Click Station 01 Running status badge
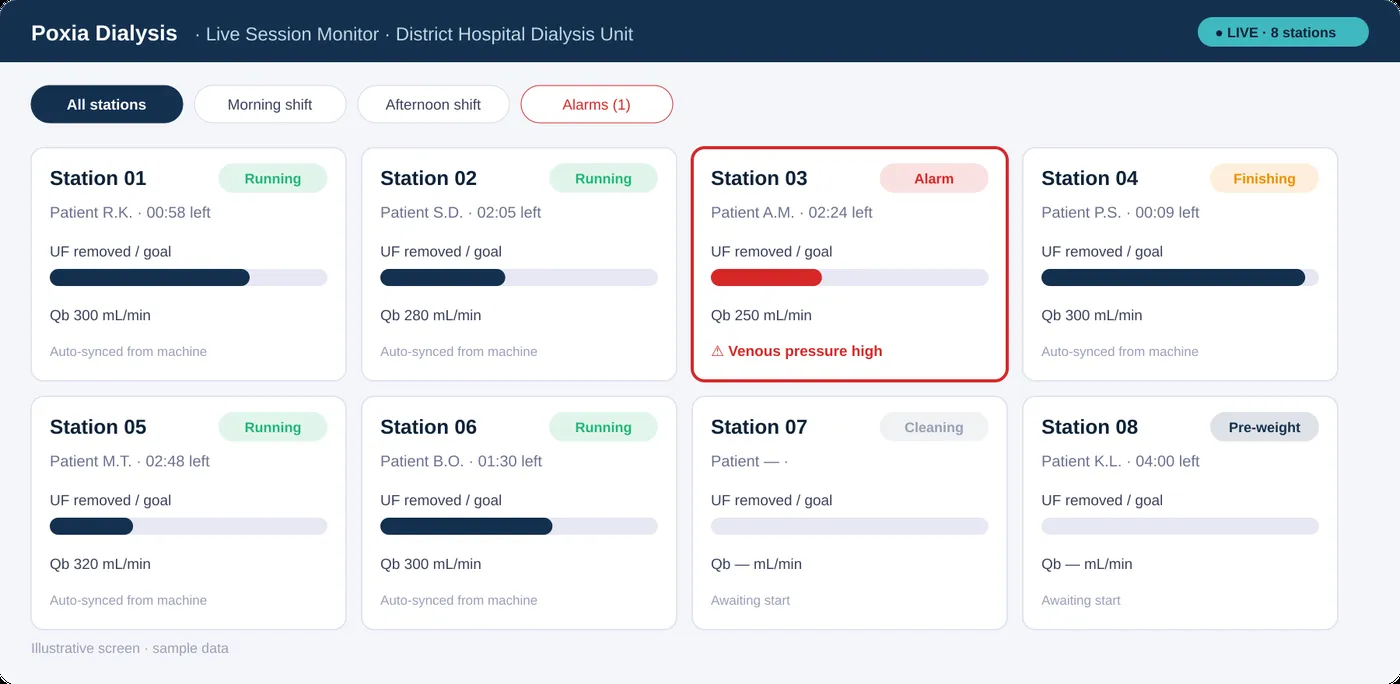Image resolution: width=1400 pixels, height=684 pixels. point(273,178)
